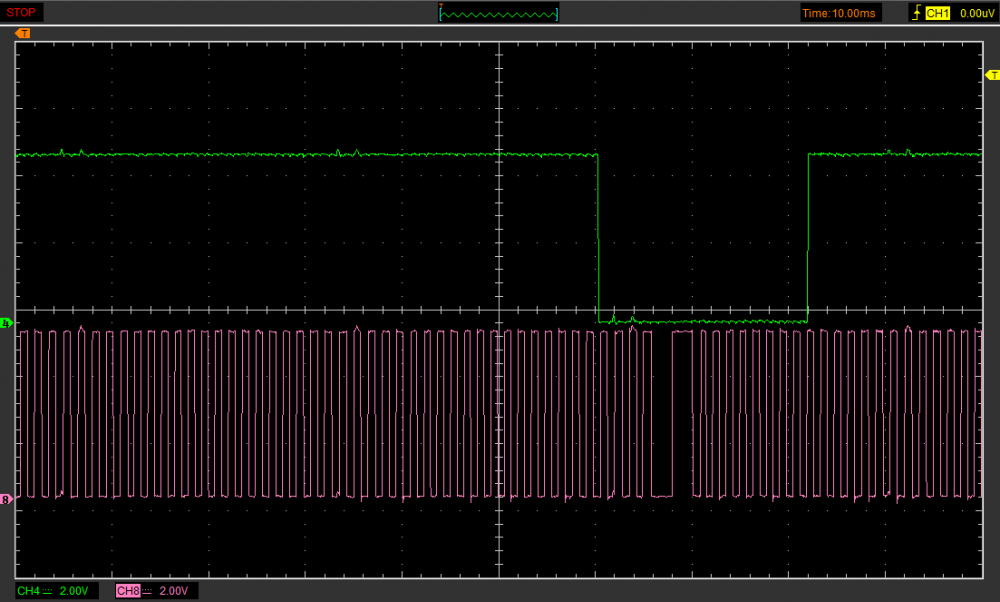Click the low portion of the green trace
1000x602 pixels.
tap(700, 321)
